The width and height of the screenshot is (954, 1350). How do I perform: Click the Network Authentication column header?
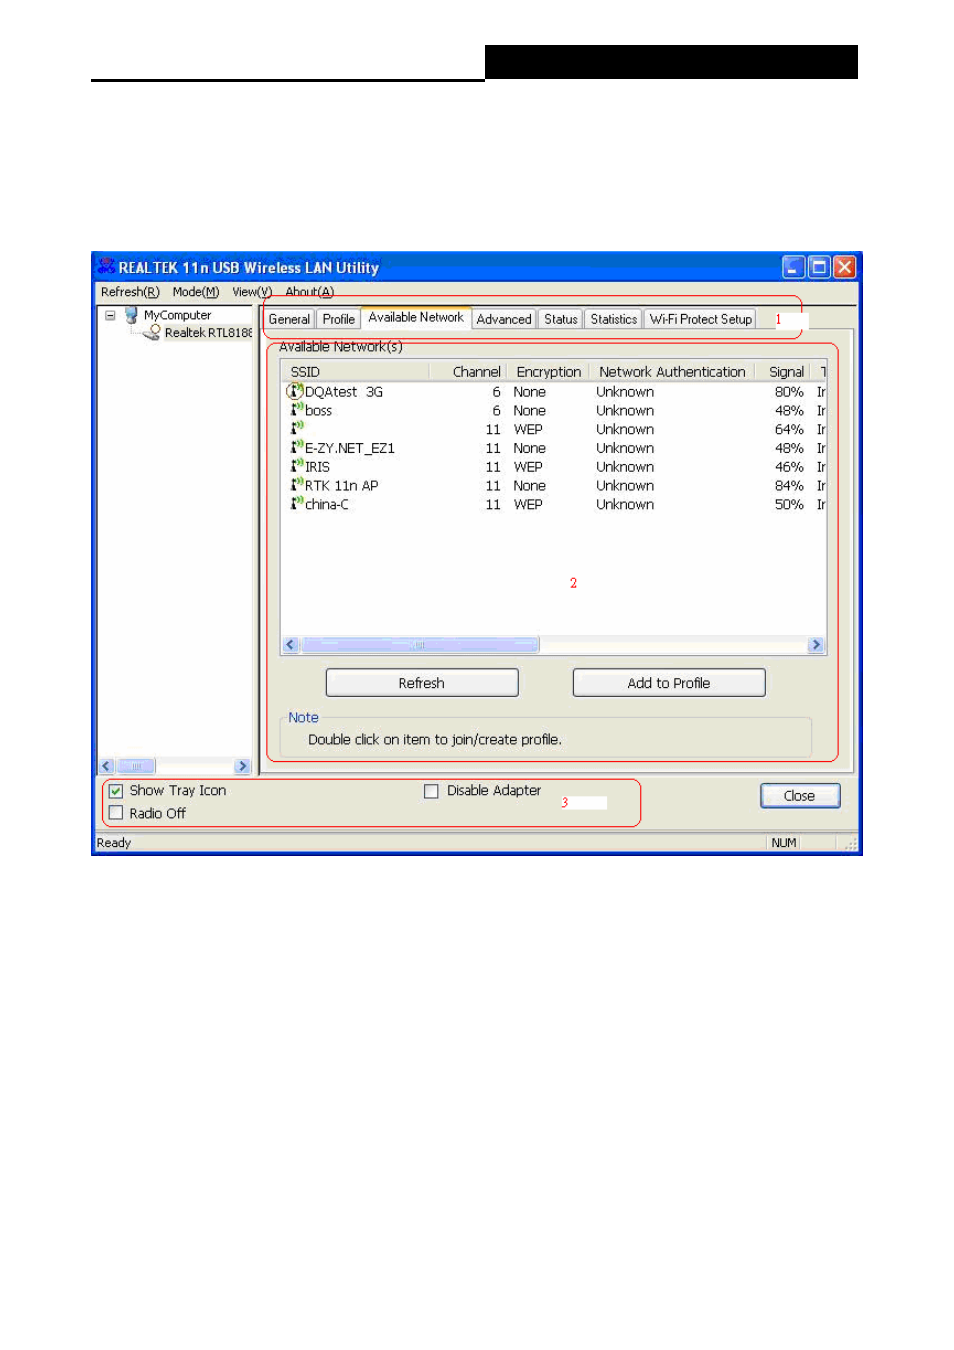click(x=672, y=372)
